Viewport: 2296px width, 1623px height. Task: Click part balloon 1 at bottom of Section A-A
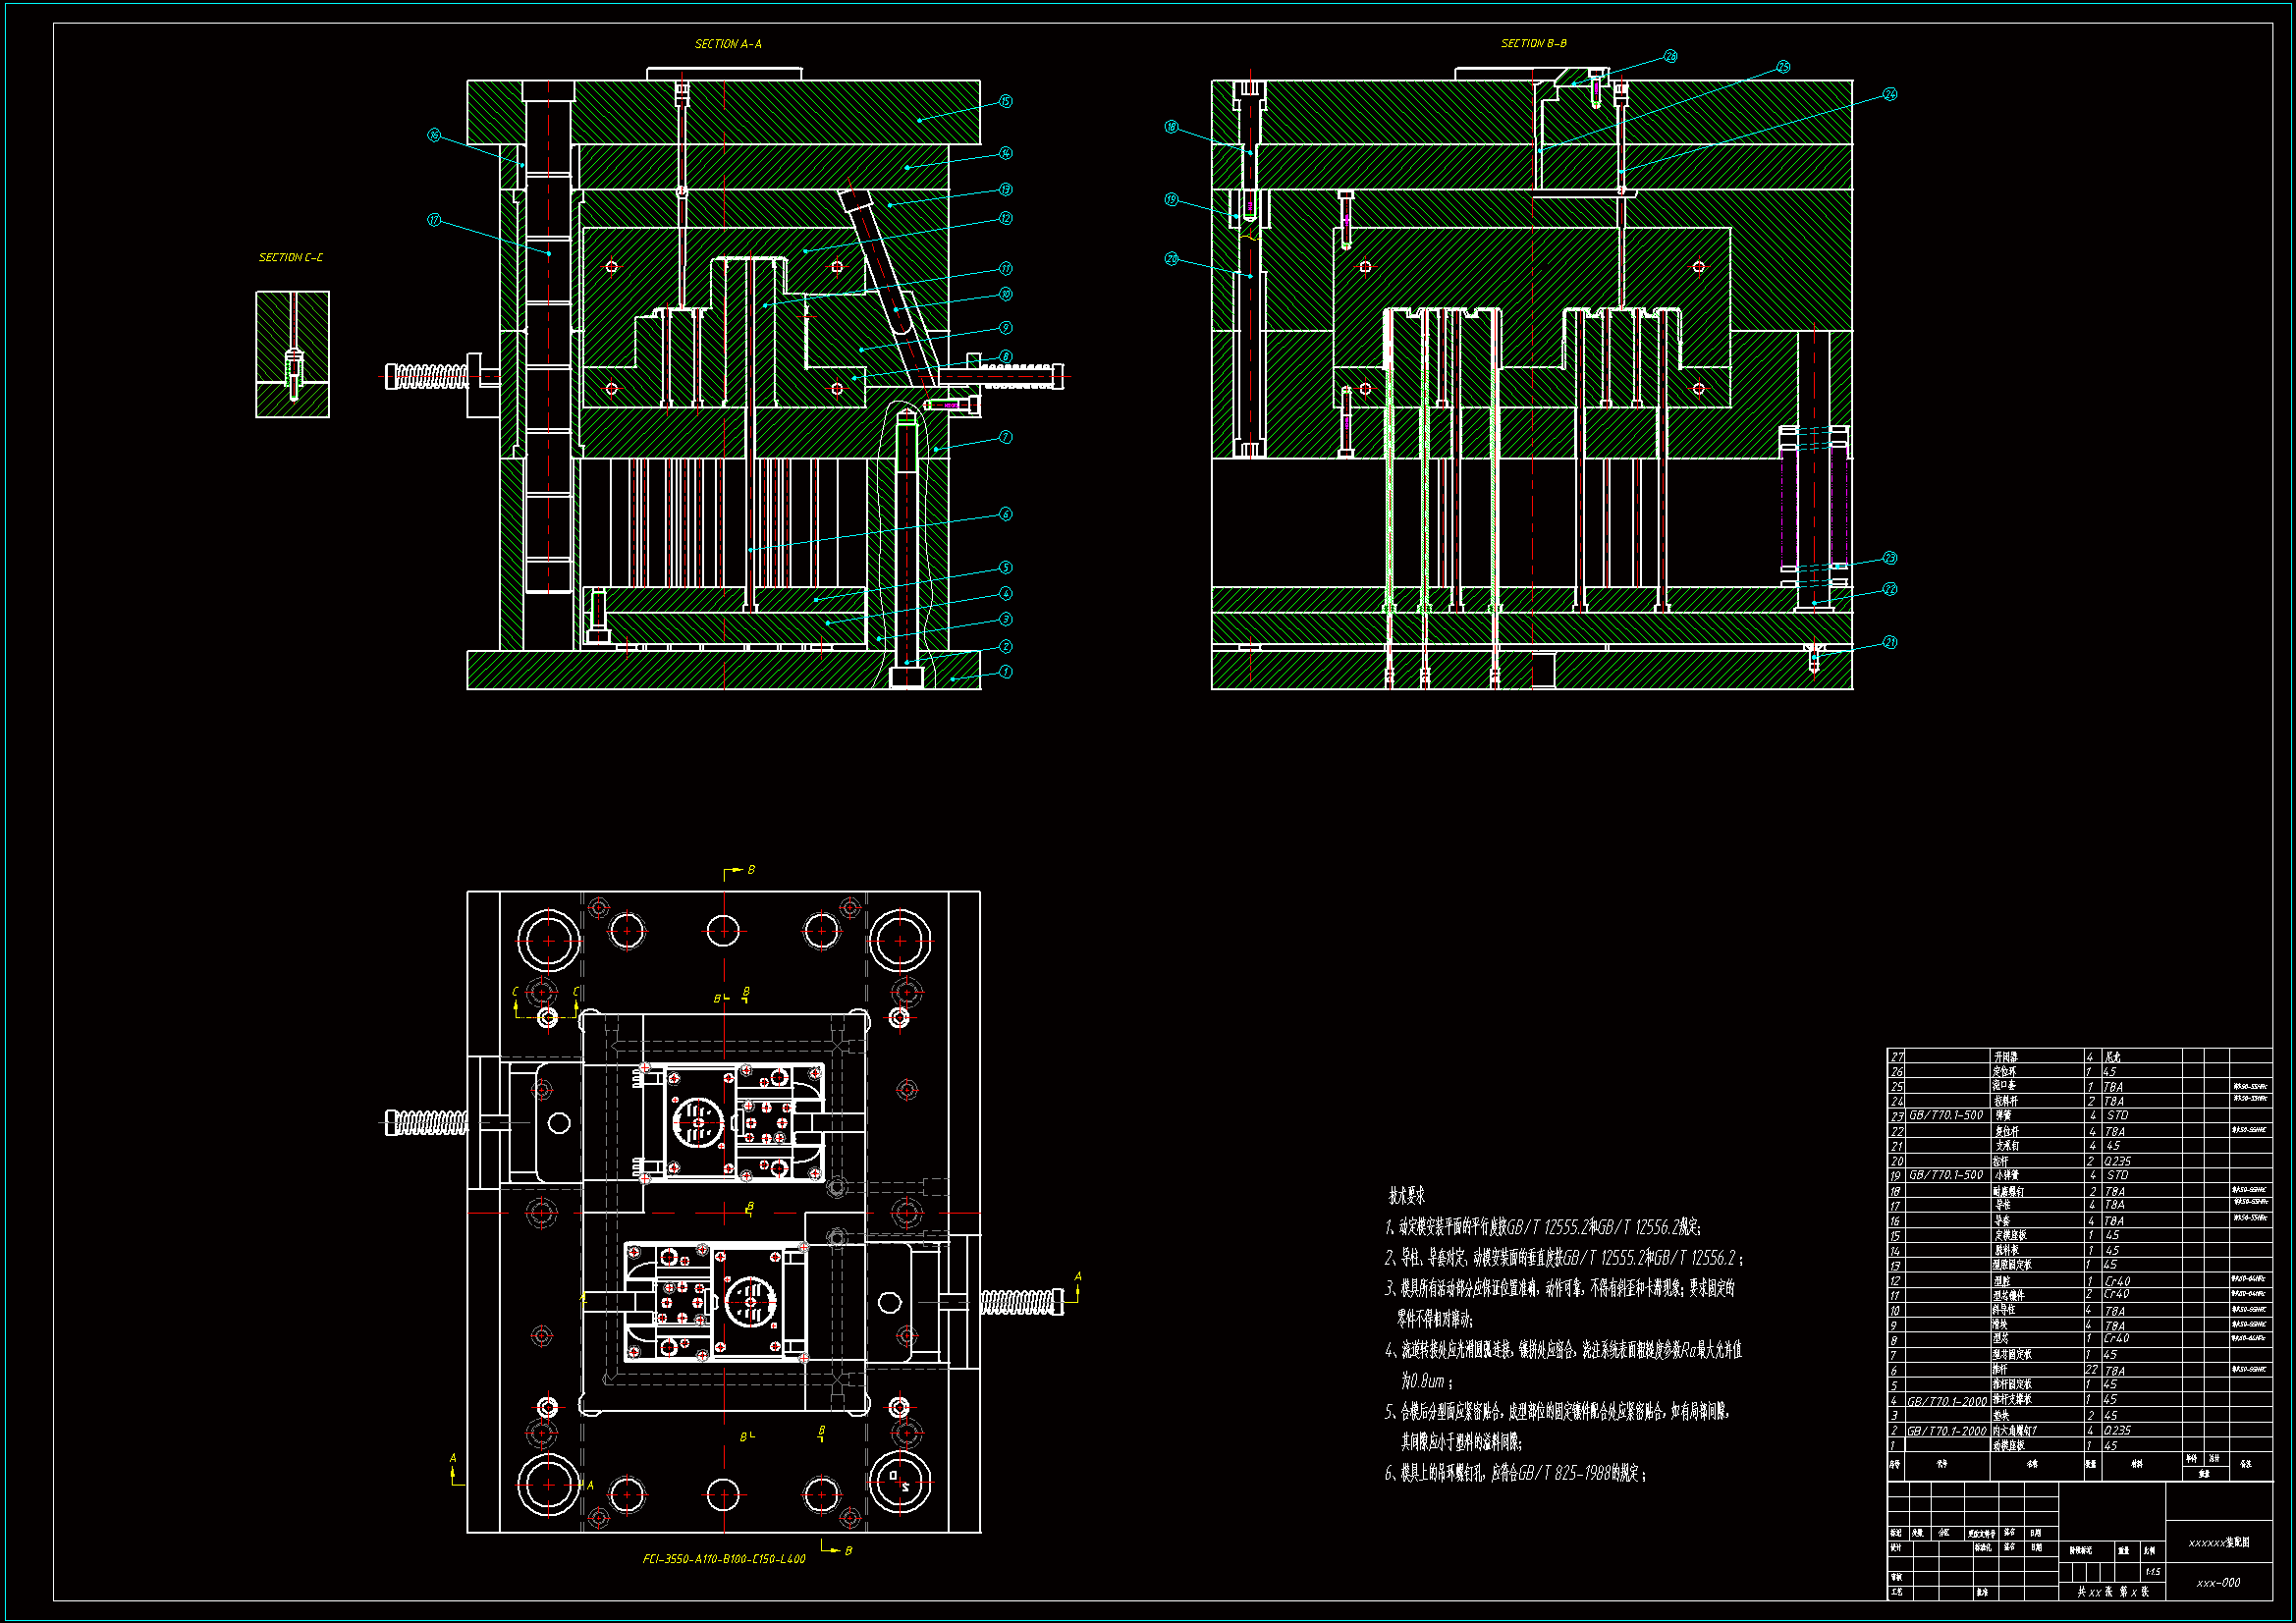pos(1006,672)
